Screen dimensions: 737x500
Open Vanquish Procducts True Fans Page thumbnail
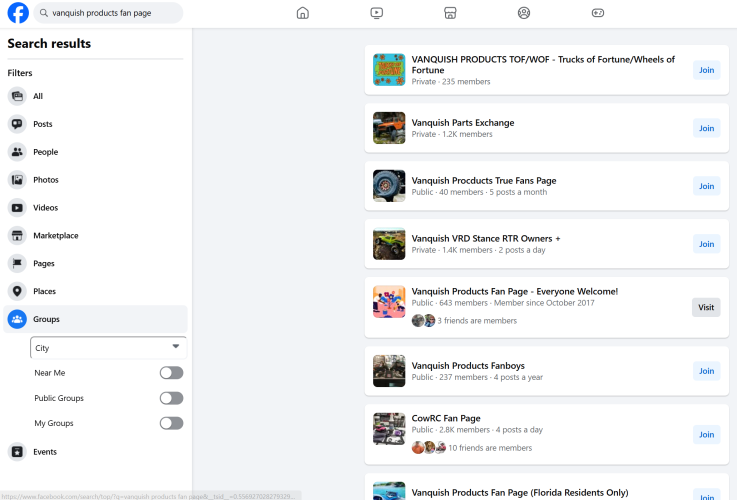389,186
